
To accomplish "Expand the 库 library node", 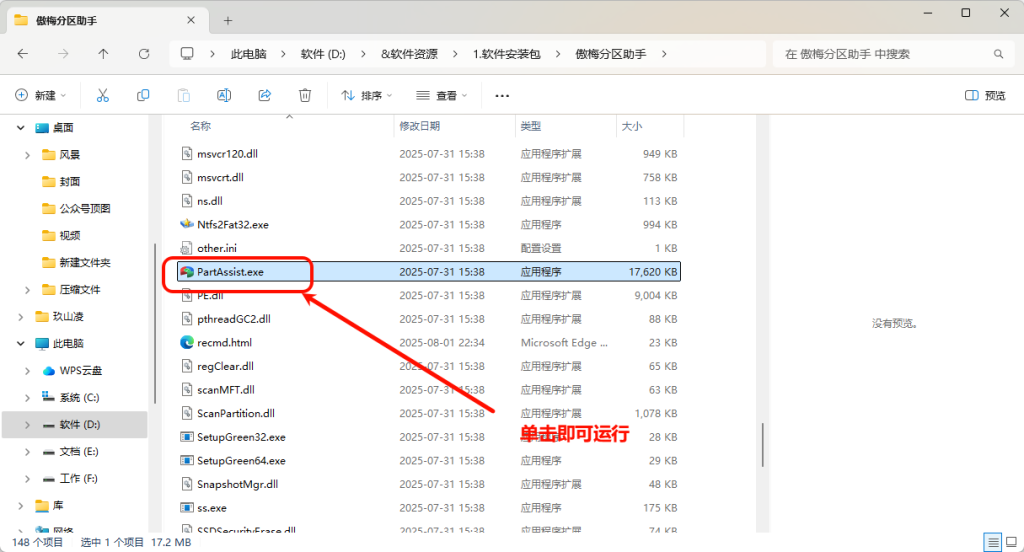I will 21,506.
